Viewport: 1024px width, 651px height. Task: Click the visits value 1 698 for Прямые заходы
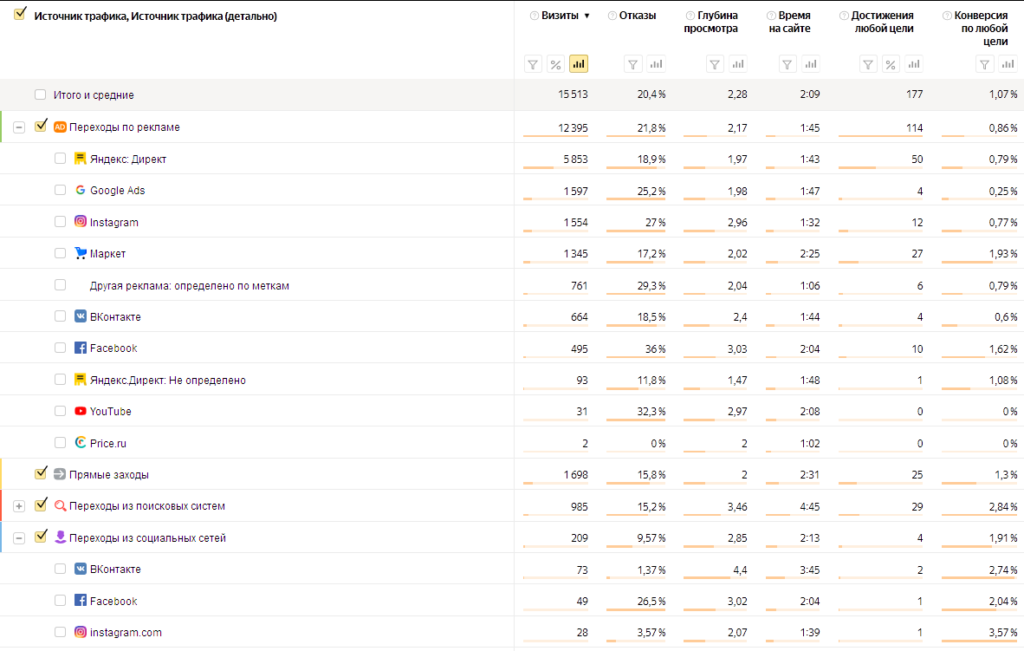576,475
